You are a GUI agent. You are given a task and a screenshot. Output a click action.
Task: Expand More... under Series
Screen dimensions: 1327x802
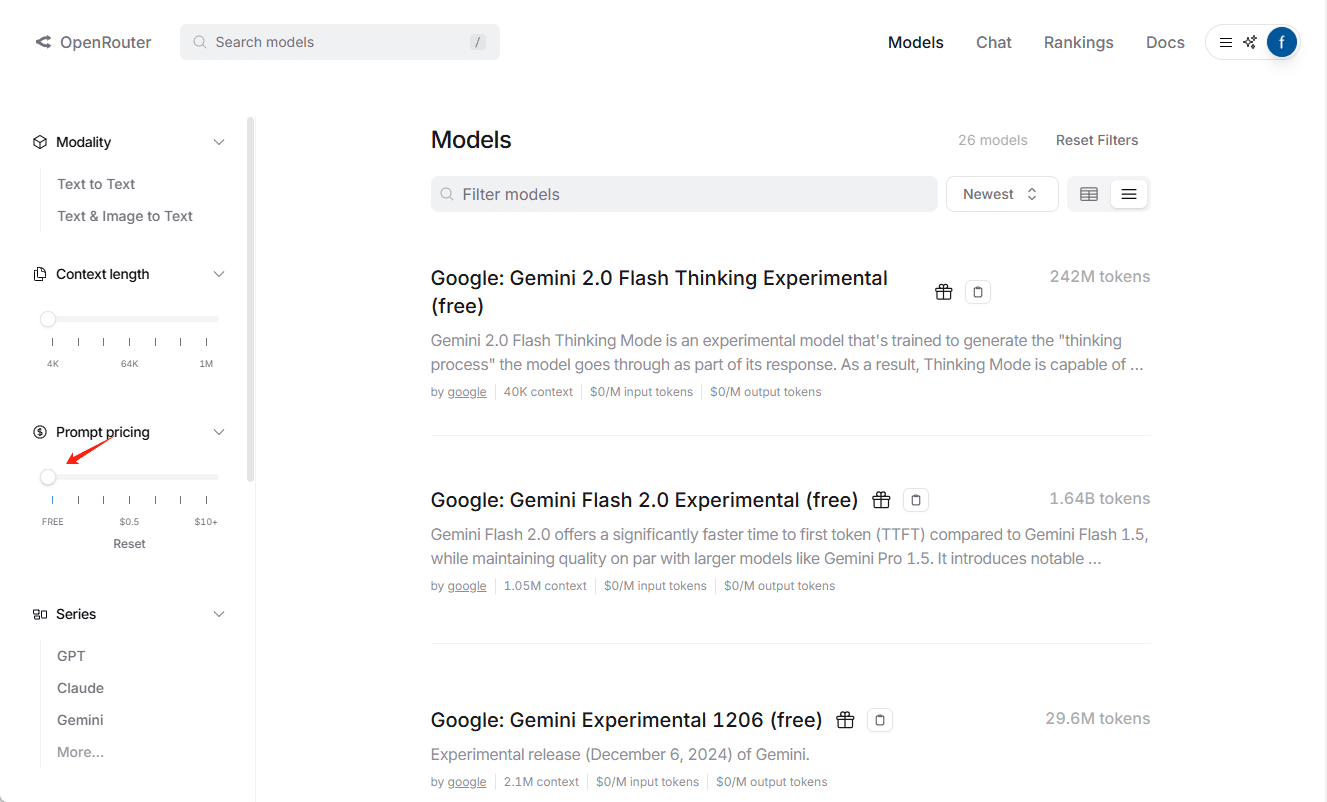coord(80,752)
